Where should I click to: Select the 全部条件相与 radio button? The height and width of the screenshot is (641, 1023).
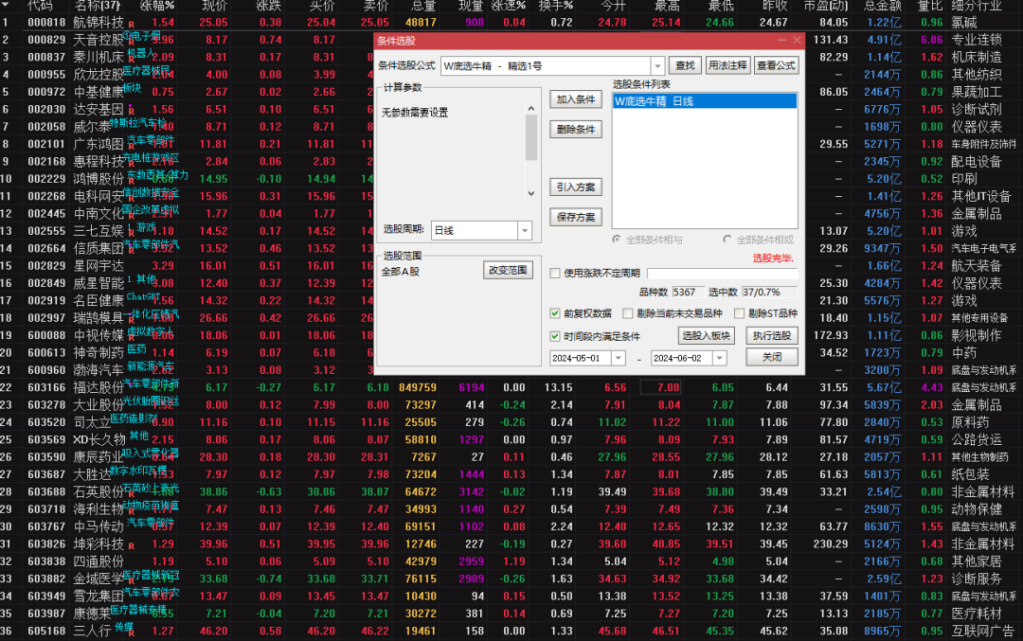(x=617, y=240)
